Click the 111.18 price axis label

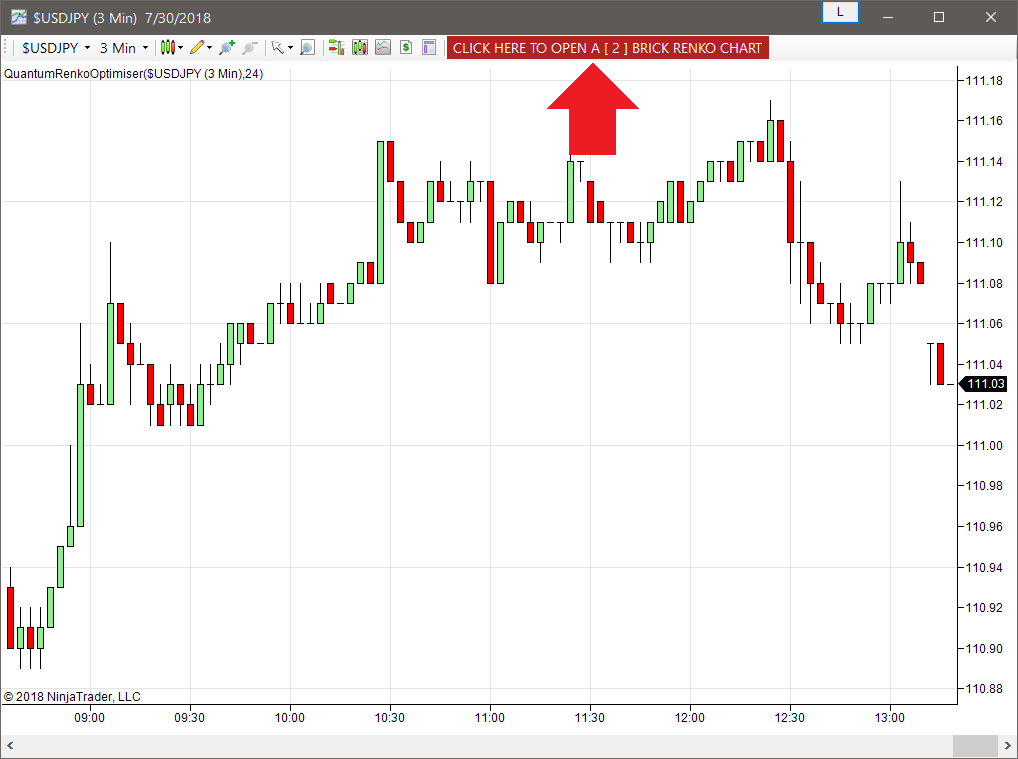[x=984, y=81]
